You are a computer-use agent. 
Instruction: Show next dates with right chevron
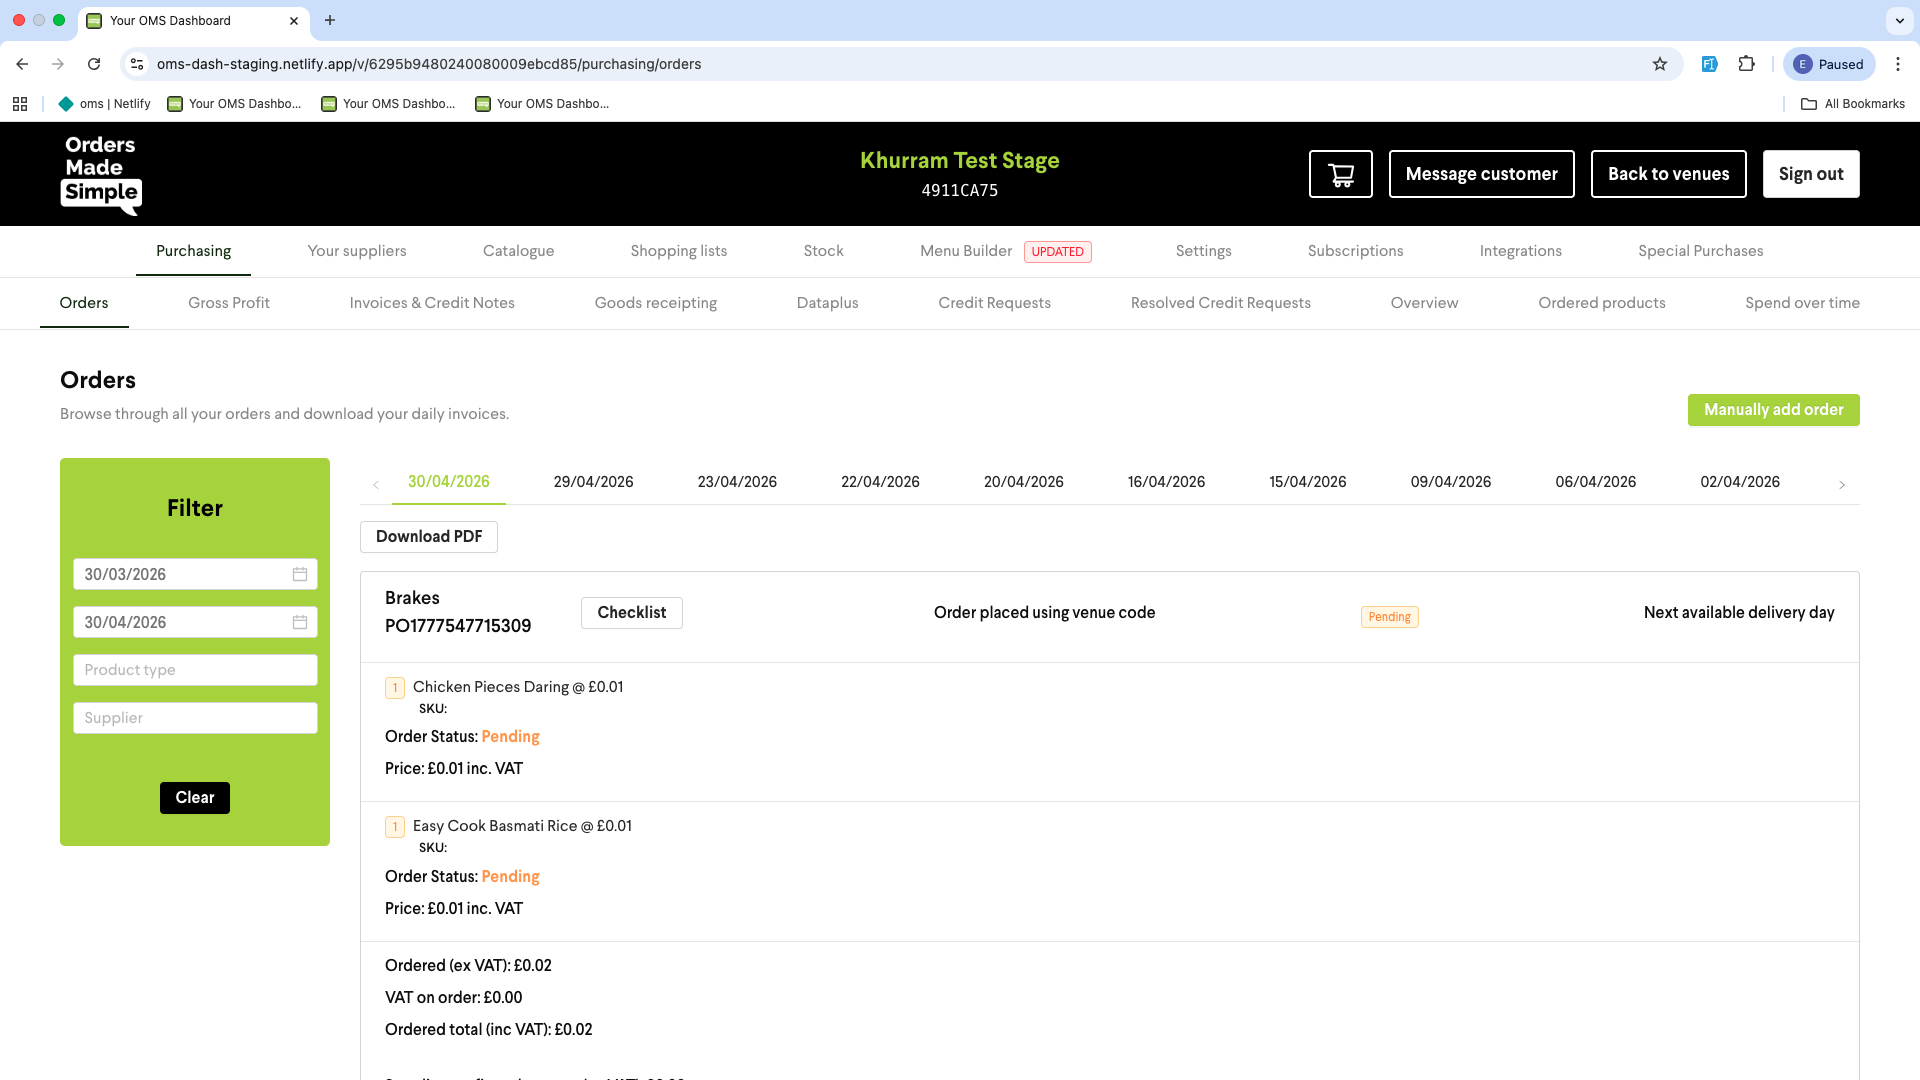[x=1842, y=485]
